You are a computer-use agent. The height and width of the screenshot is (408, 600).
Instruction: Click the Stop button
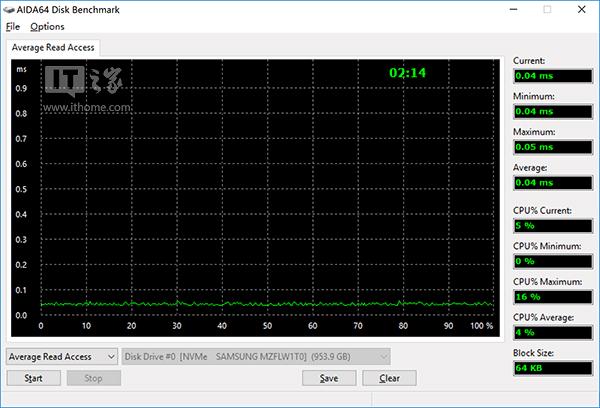click(x=93, y=378)
